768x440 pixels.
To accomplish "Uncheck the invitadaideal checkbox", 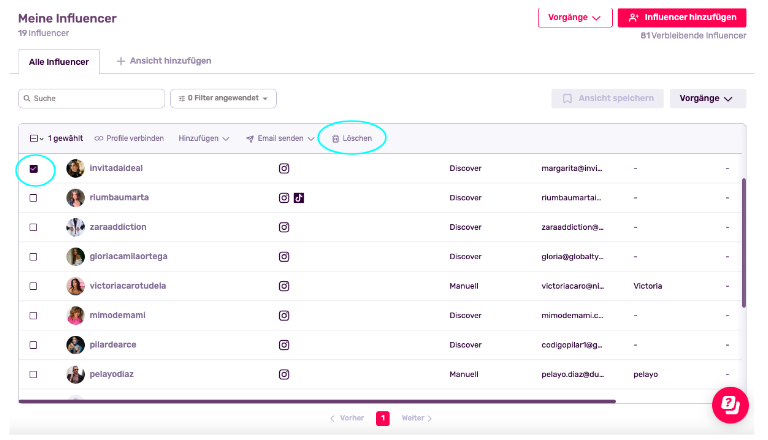I will click(x=33, y=169).
